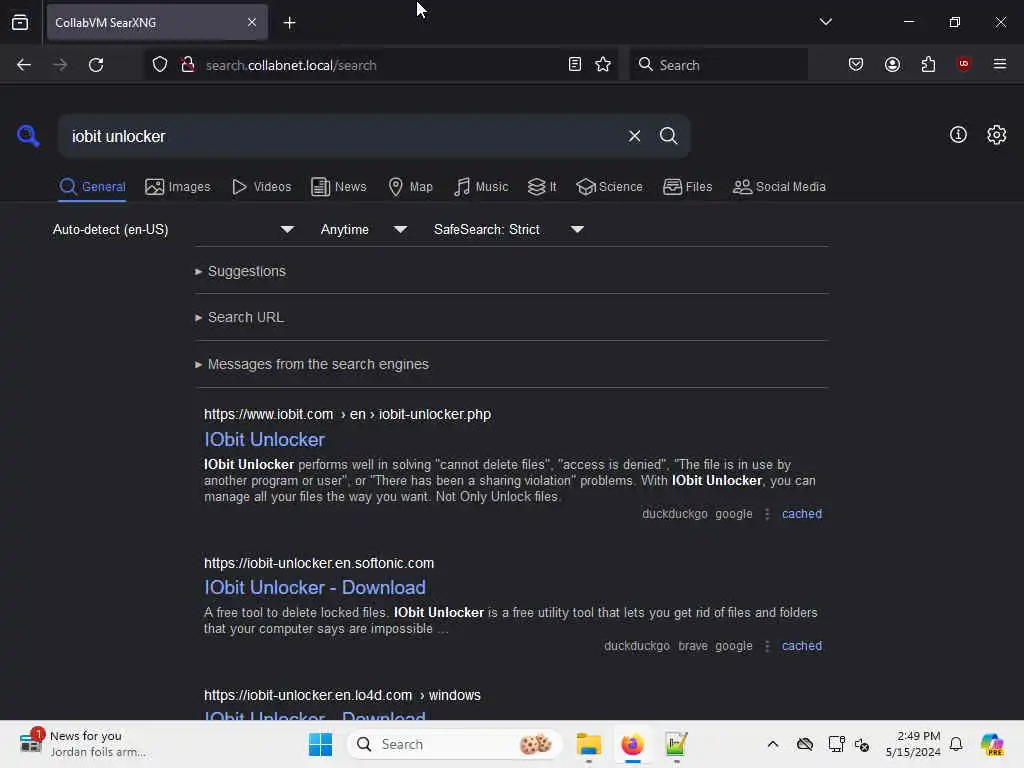Click the insecure connection padlock icon
1024x768 pixels.
[188, 65]
